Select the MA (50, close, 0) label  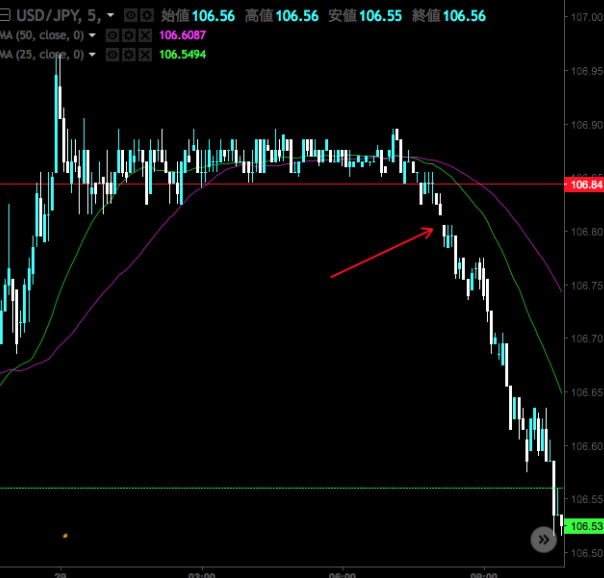42,35
